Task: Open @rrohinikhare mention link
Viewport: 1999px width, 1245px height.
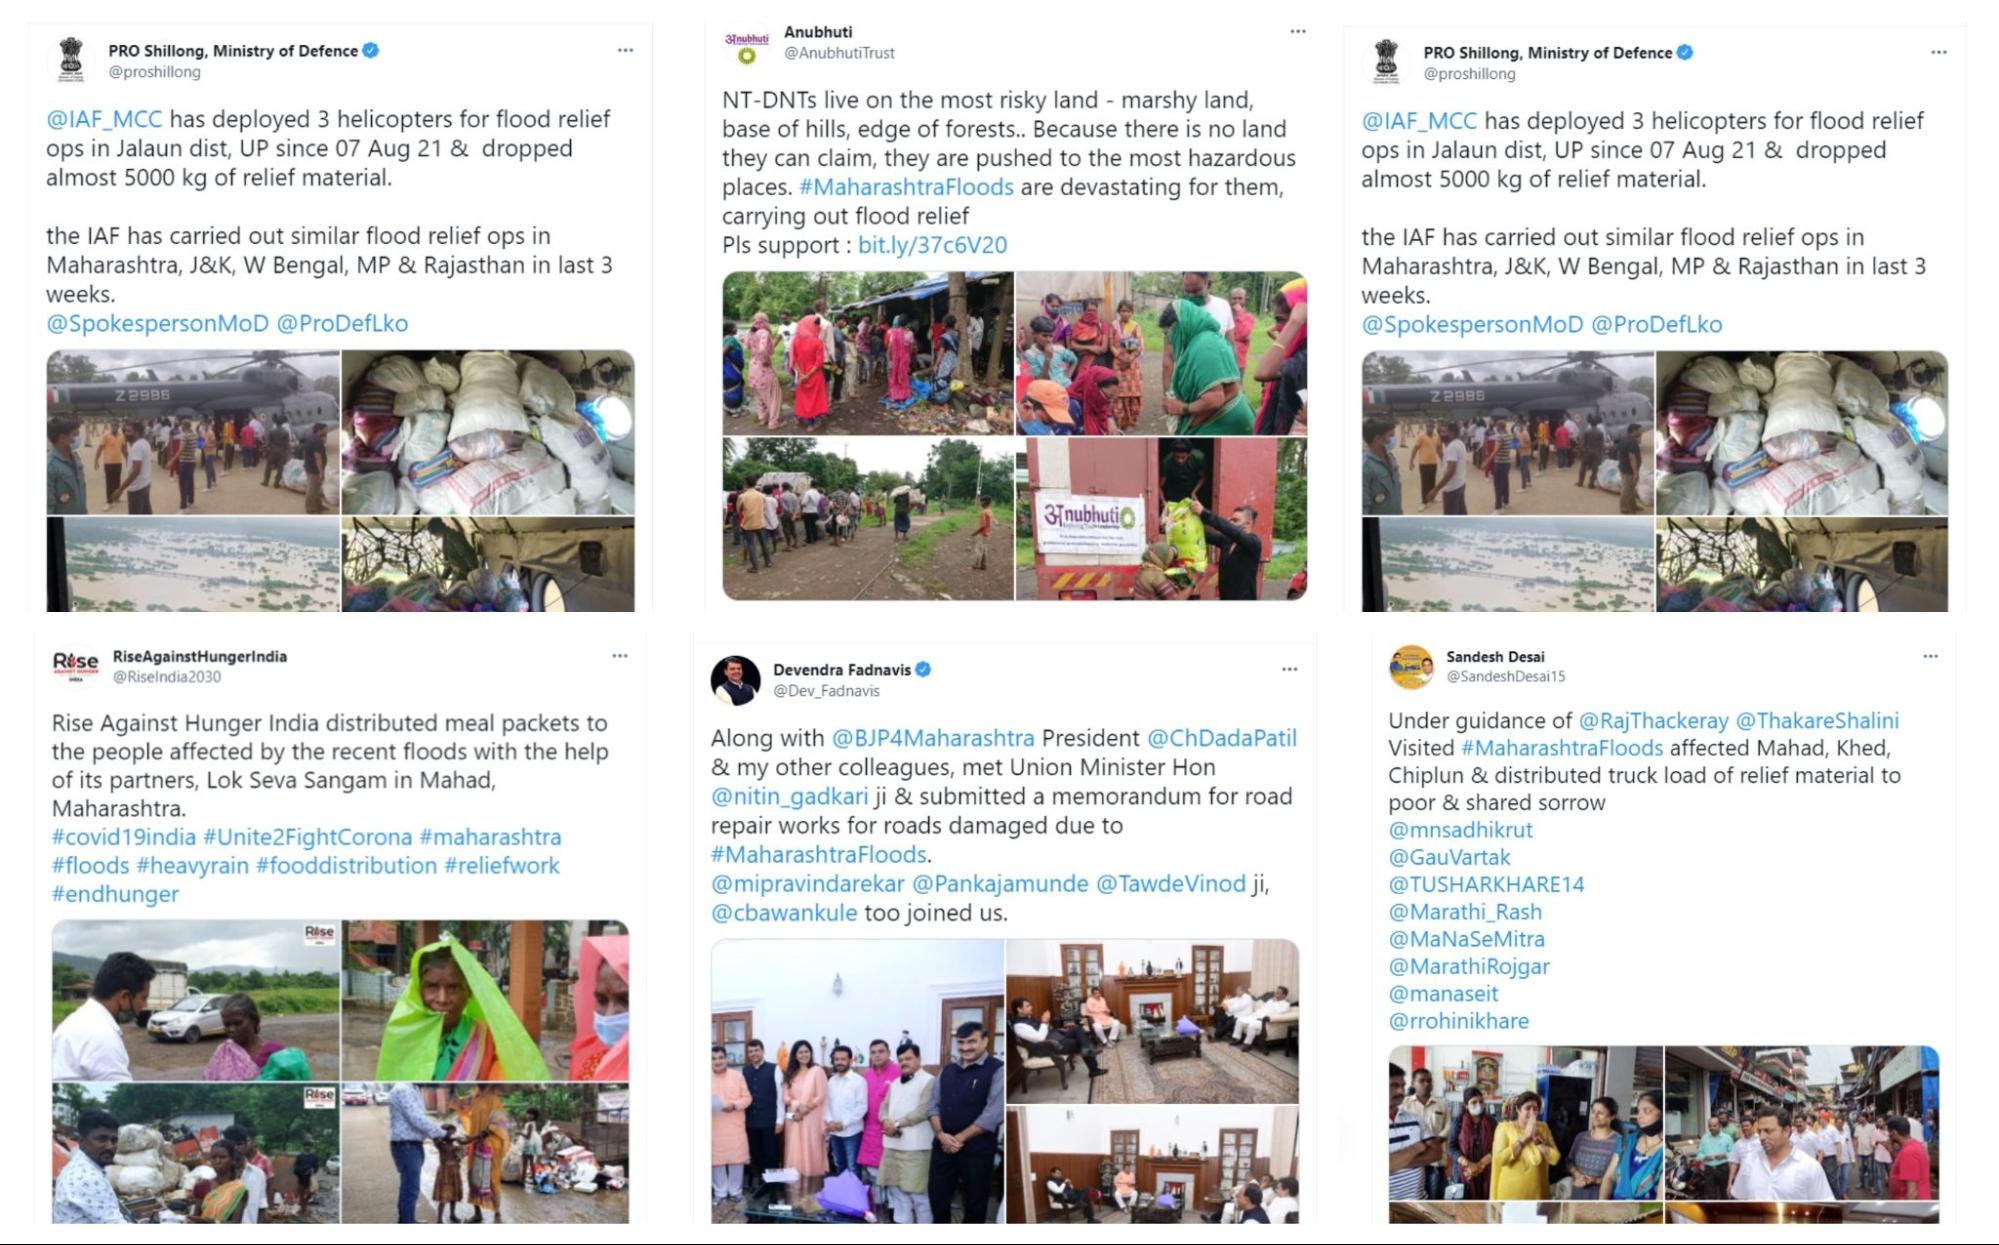Action: [1458, 1021]
